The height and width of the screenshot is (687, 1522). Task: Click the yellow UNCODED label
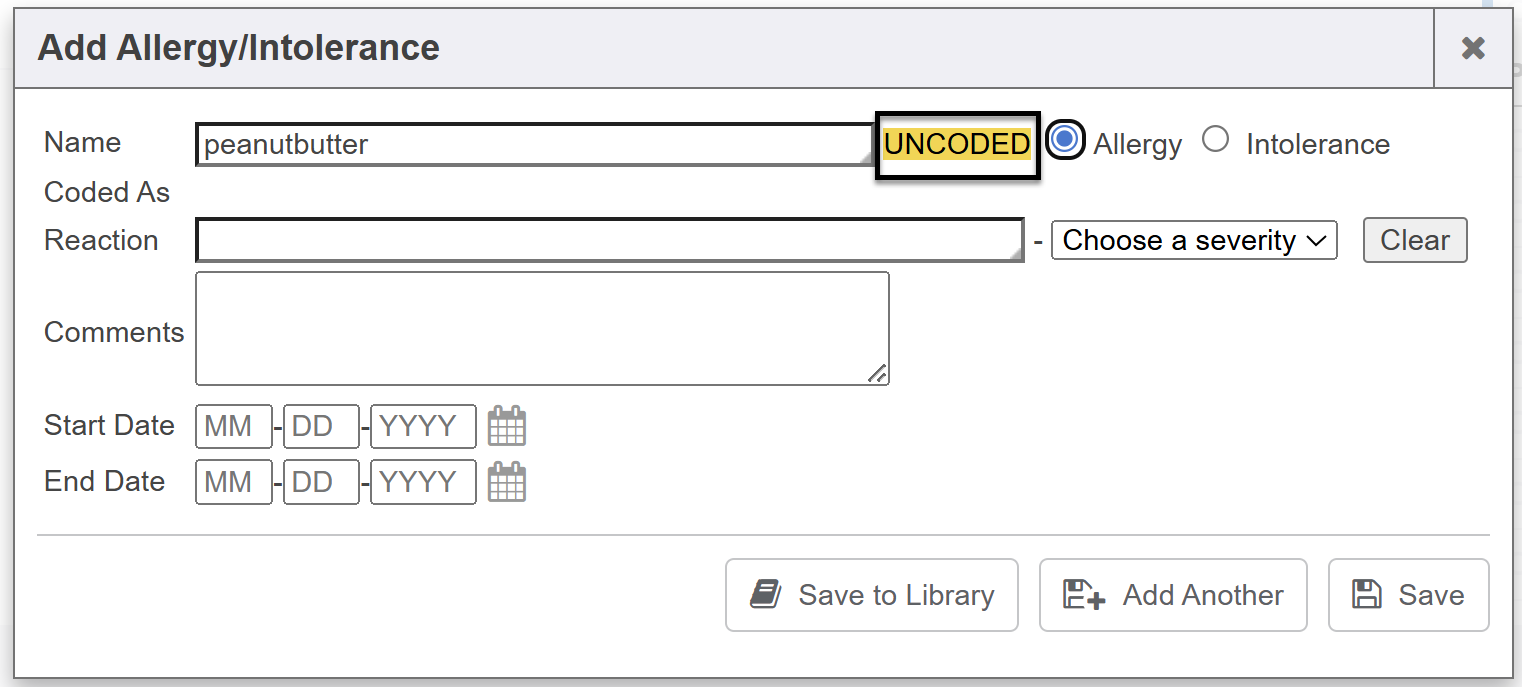coord(957,145)
